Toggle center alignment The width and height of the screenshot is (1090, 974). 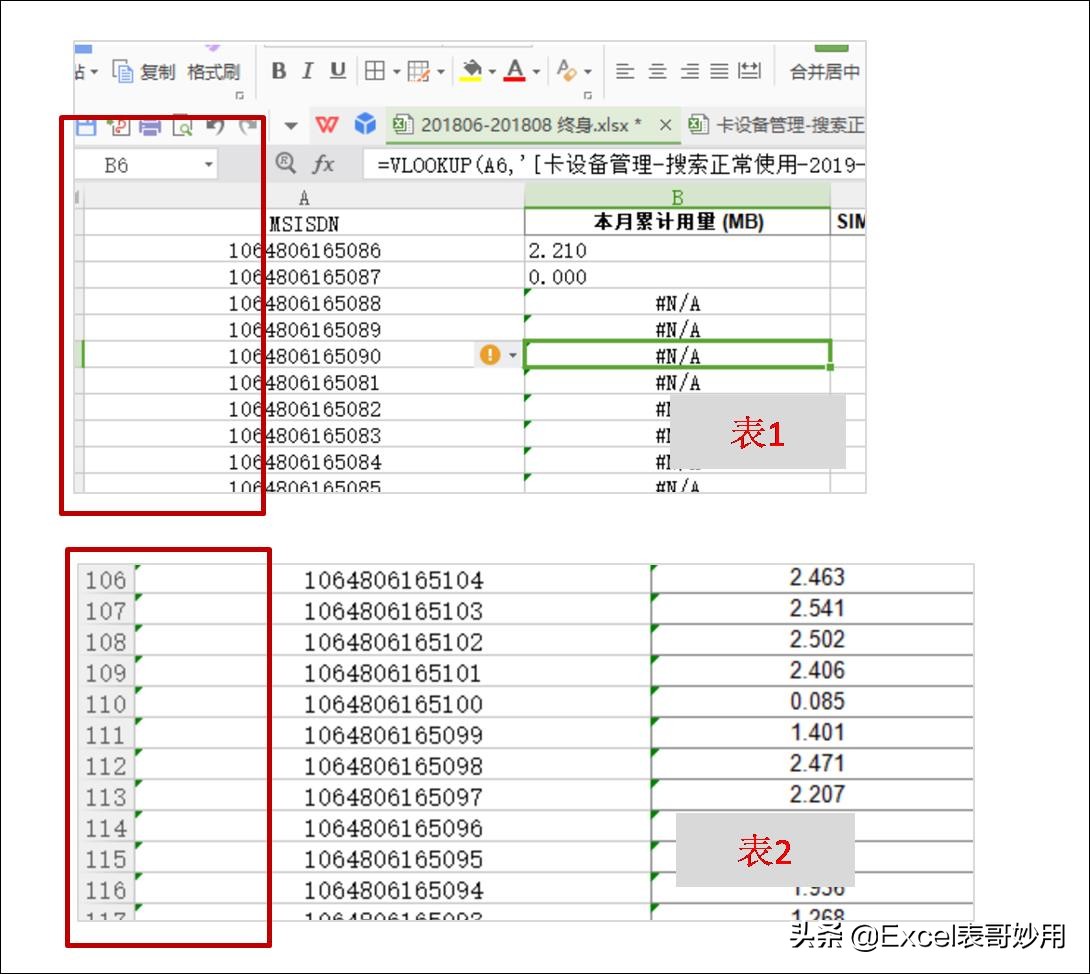657,69
